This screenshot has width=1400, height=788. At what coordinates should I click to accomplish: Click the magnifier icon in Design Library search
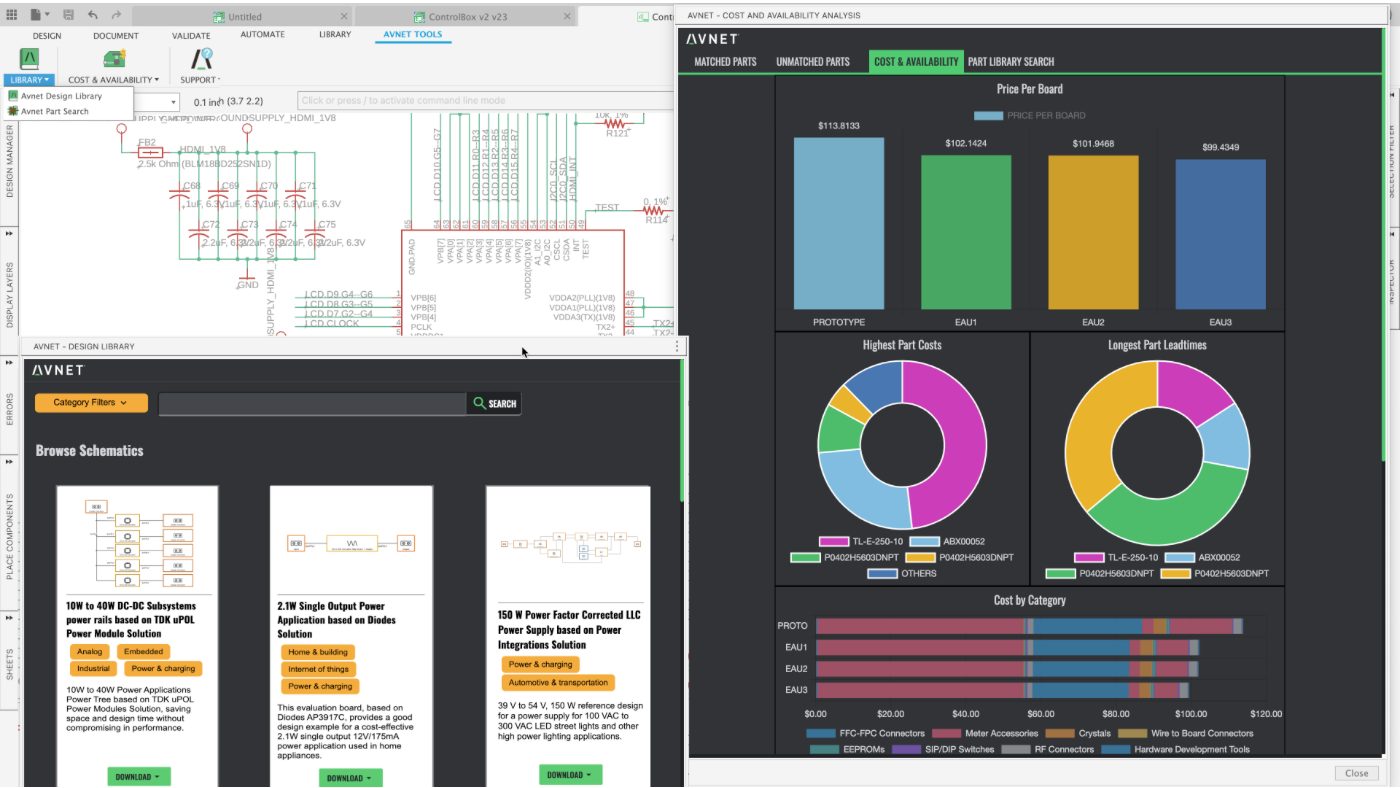pyautogui.click(x=480, y=404)
